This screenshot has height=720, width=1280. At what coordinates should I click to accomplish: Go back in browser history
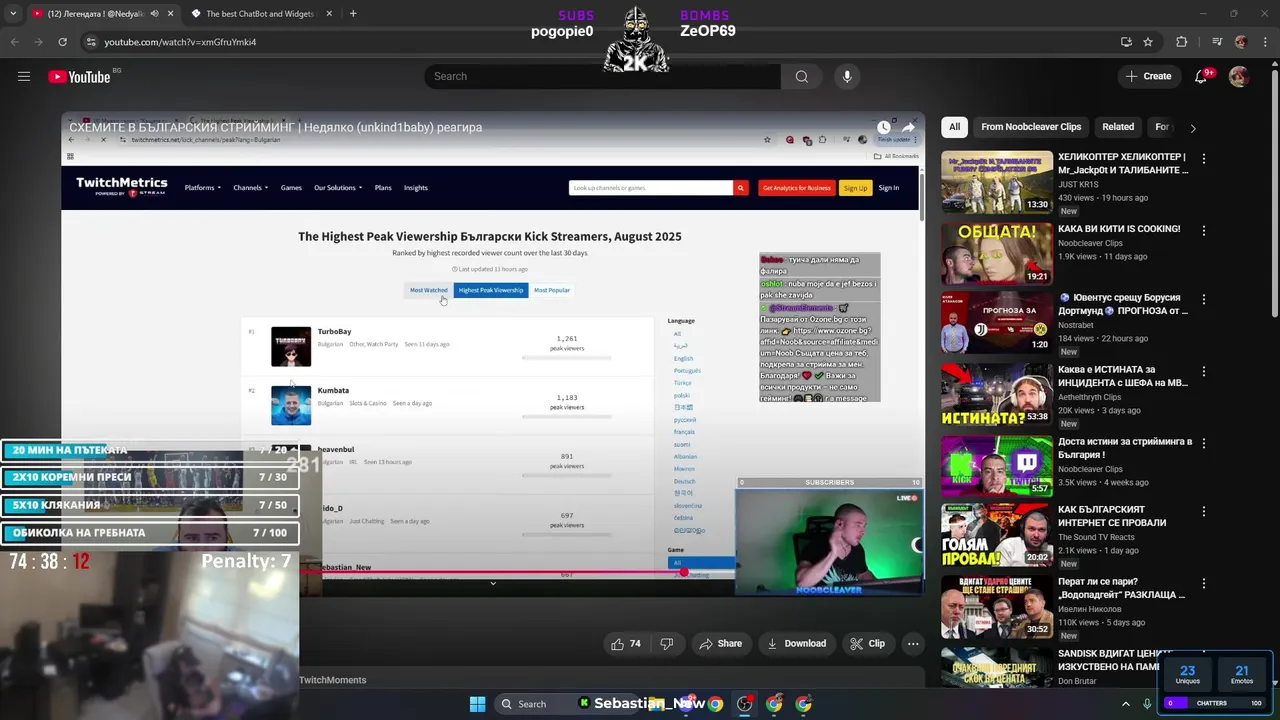tap(14, 42)
